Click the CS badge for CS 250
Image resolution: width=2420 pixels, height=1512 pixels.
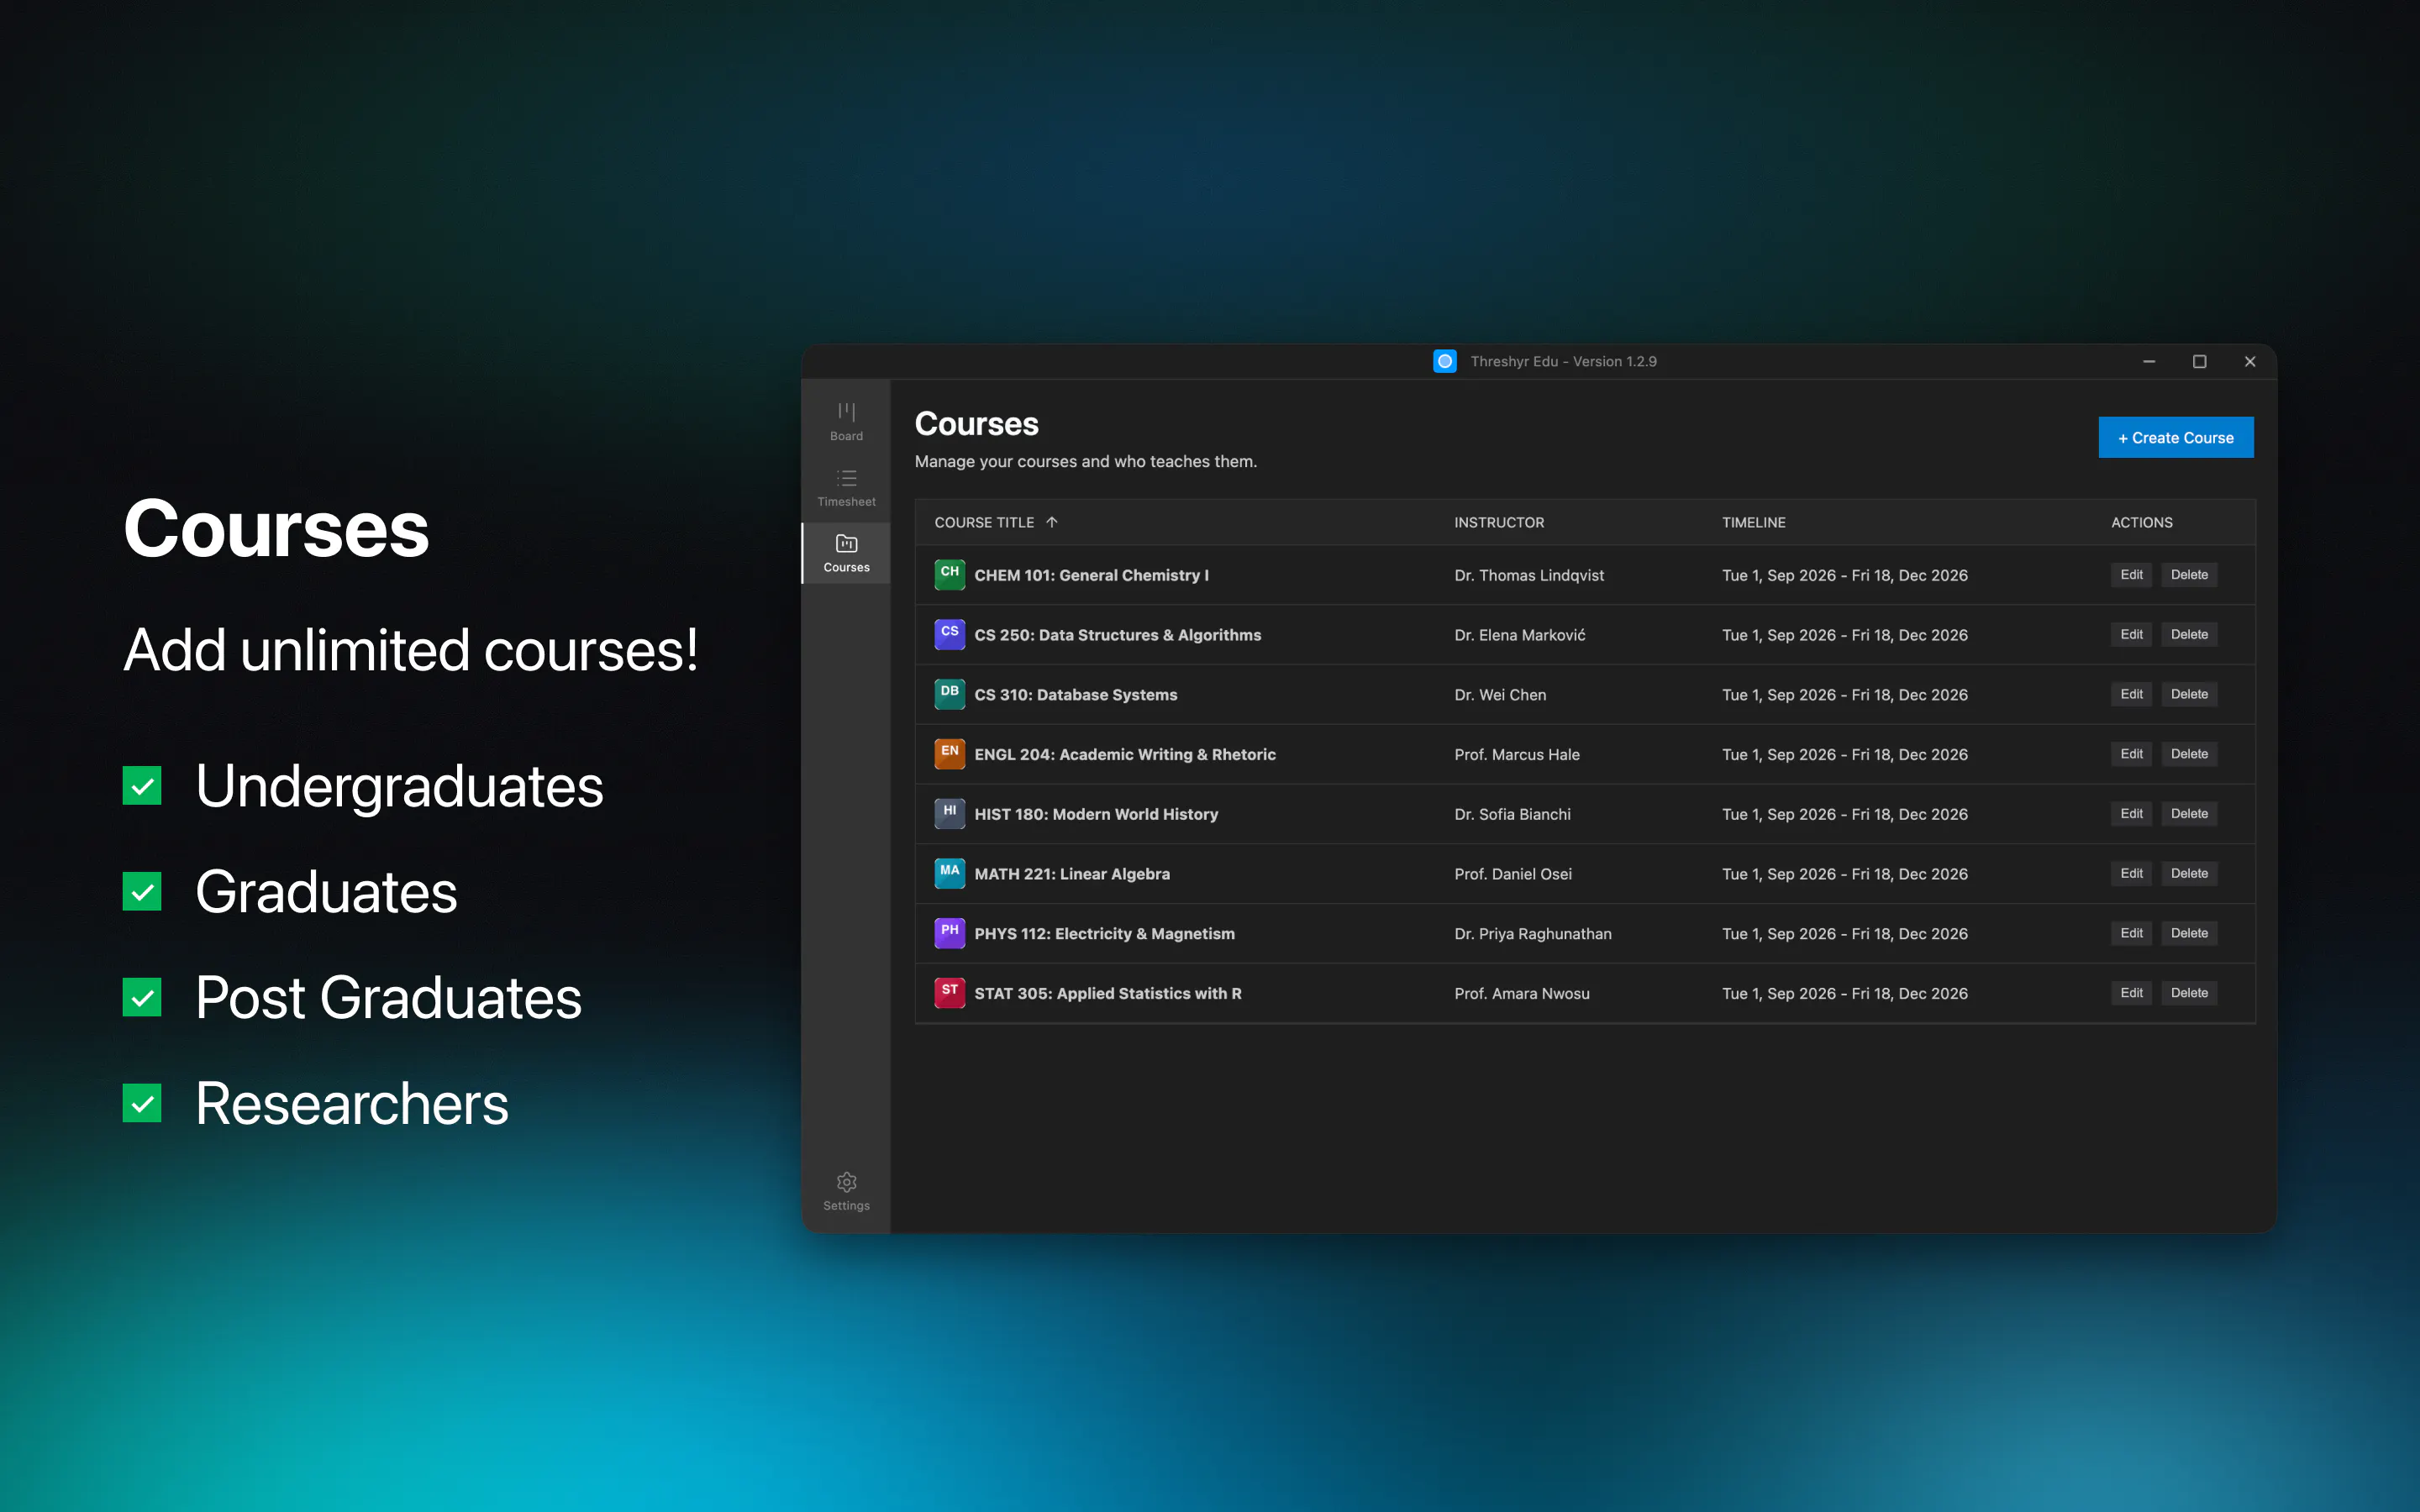[949, 634]
